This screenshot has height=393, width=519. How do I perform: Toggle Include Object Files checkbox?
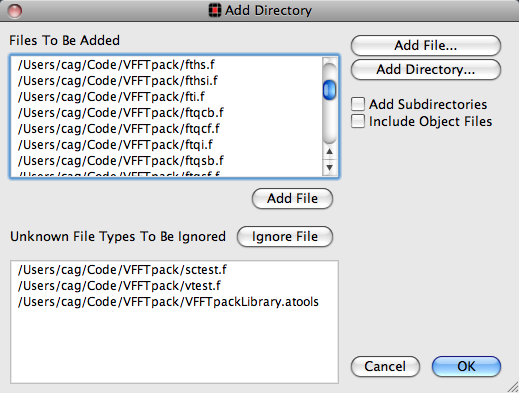coord(358,121)
